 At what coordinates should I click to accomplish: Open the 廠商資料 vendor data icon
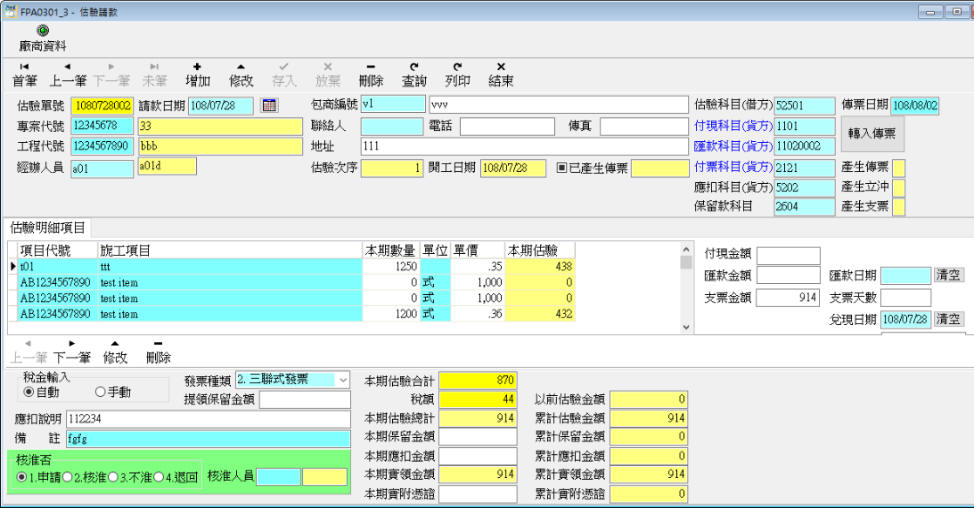[x=42, y=38]
